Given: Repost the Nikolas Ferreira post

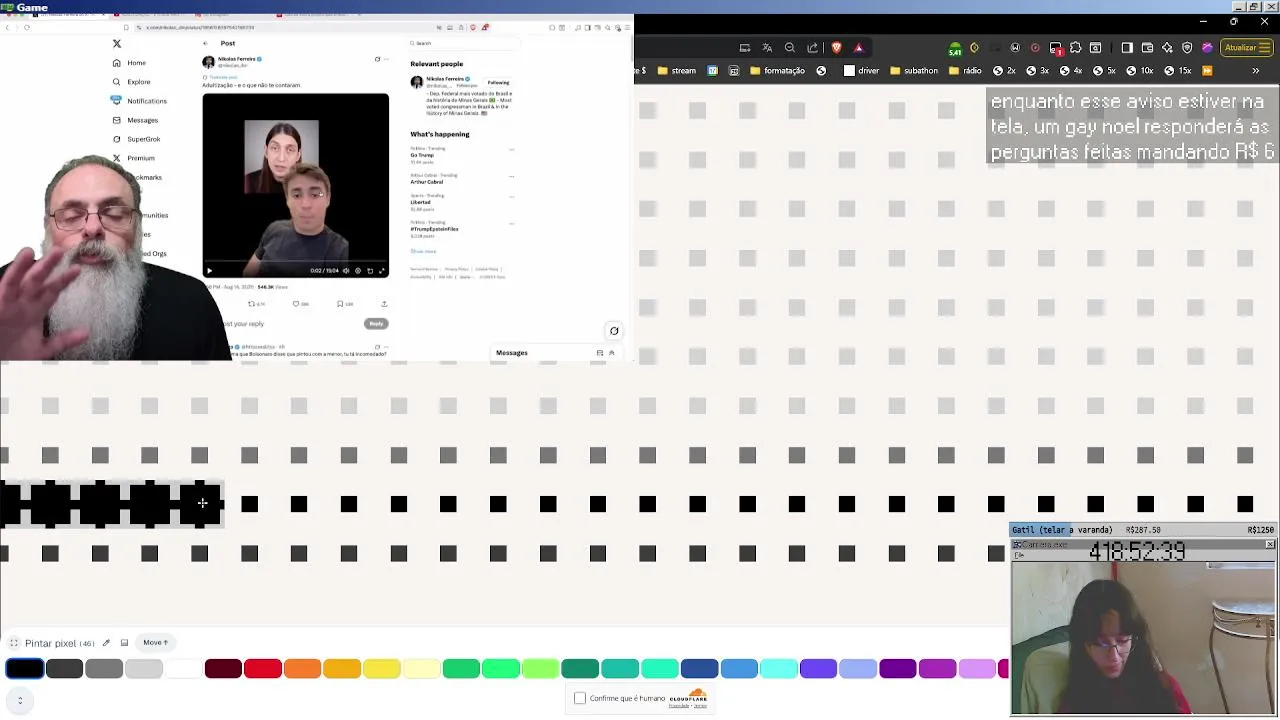Looking at the screenshot, I should 256,304.
